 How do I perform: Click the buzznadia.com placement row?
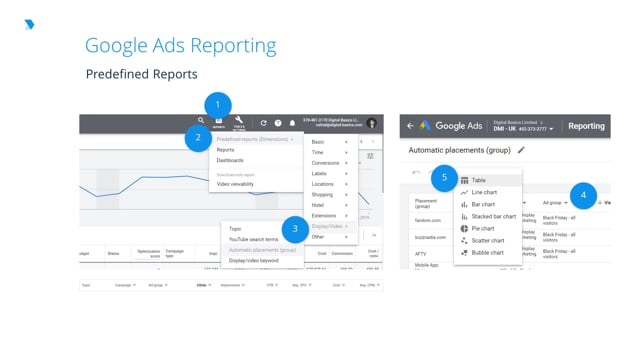[x=430, y=237]
